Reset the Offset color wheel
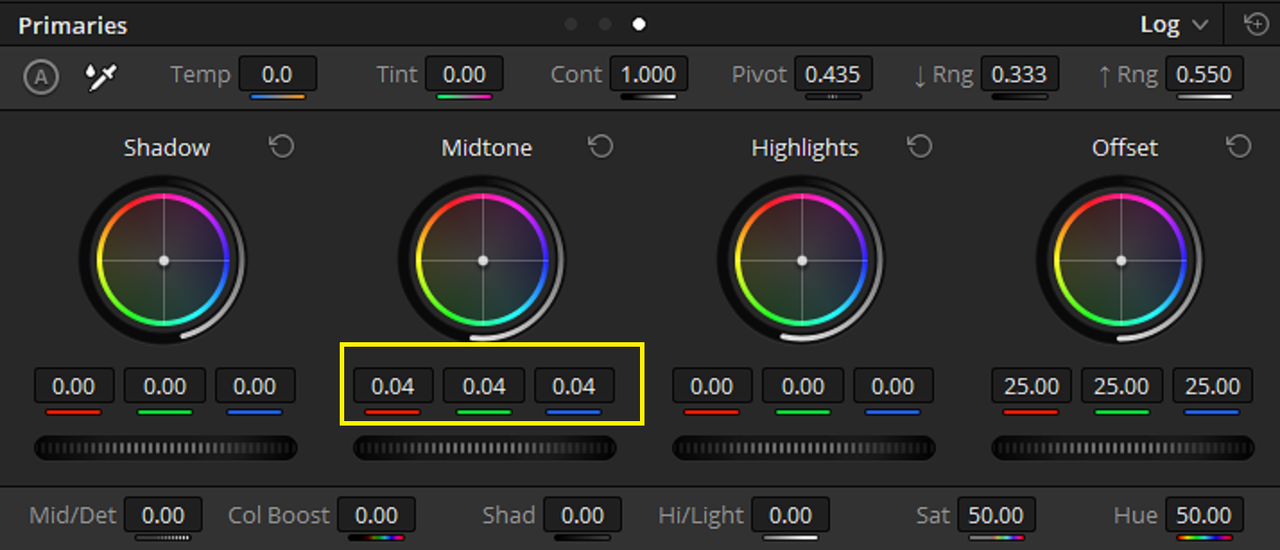The image size is (1280, 550). (1238, 147)
